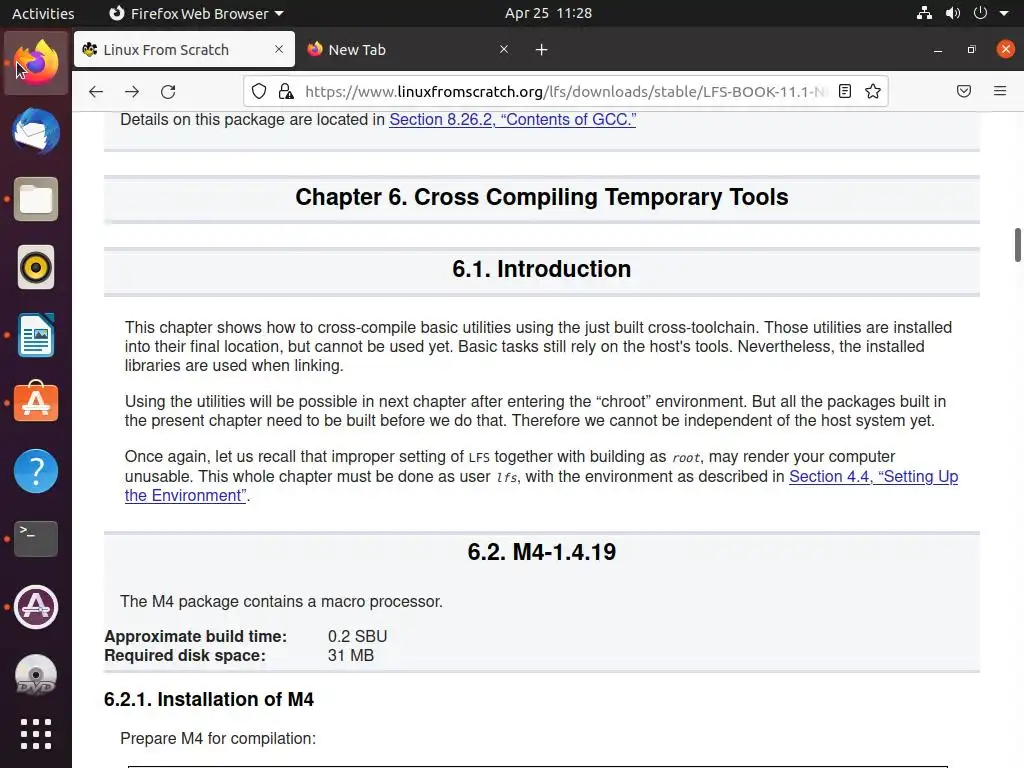Save page to Pocket
The image size is (1024, 768).
click(x=964, y=91)
